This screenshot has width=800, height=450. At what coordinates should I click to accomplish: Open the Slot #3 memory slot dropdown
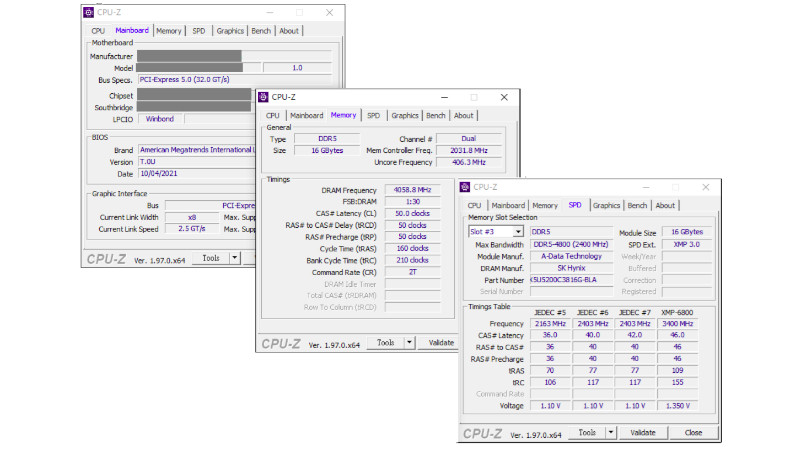tap(496, 232)
